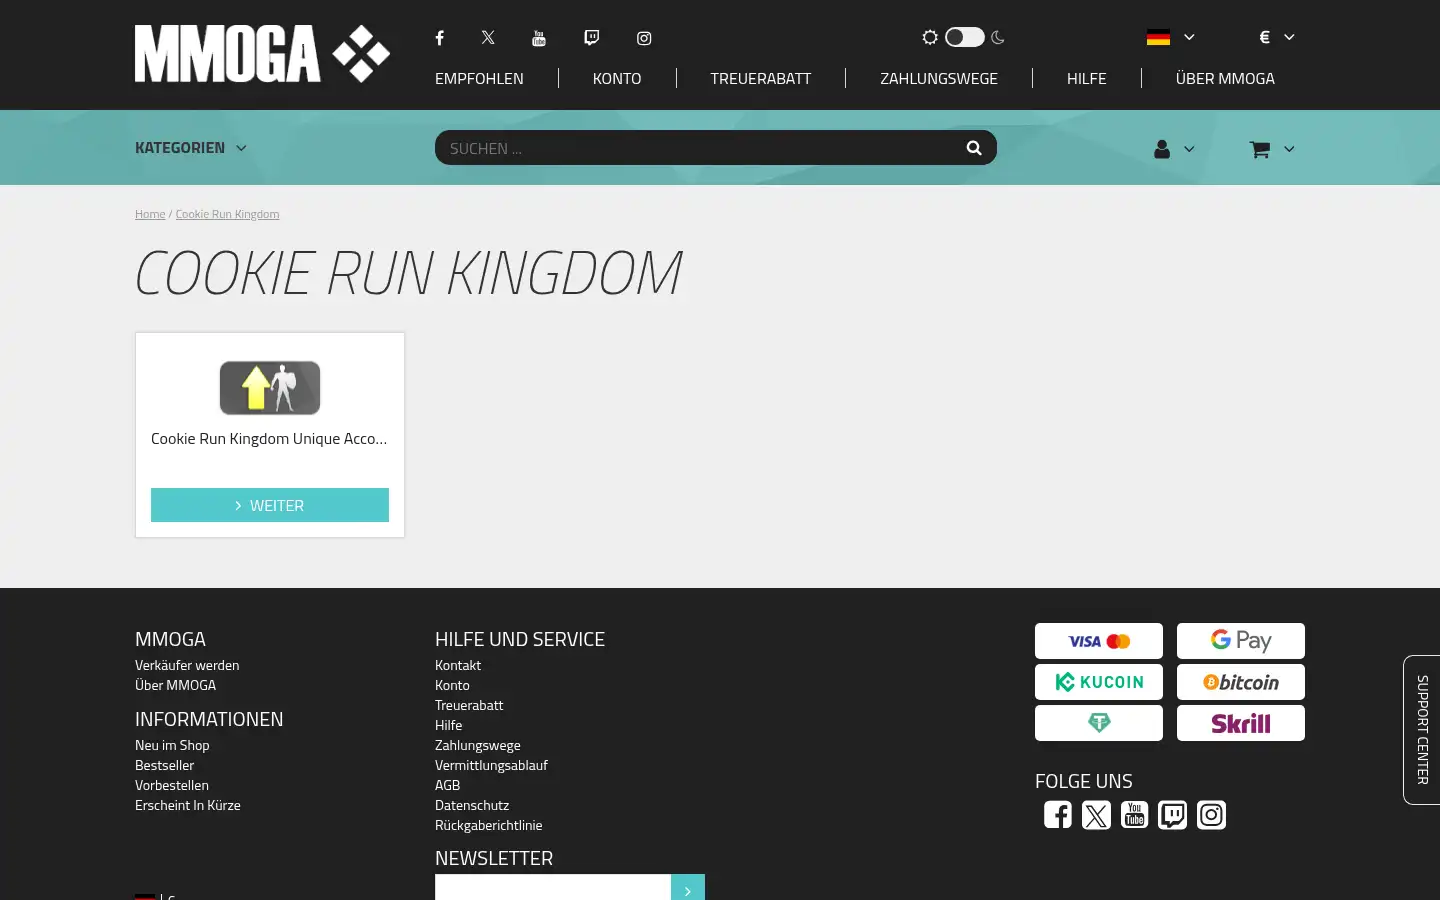Click the account leveling product thumbnail

coord(270,388)
